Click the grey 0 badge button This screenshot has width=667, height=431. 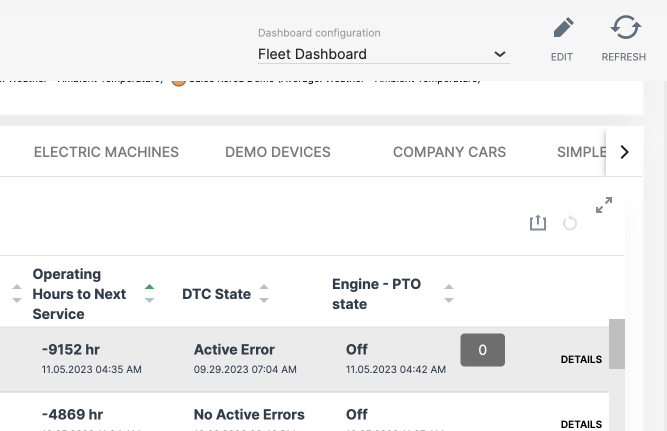[482, 350]
